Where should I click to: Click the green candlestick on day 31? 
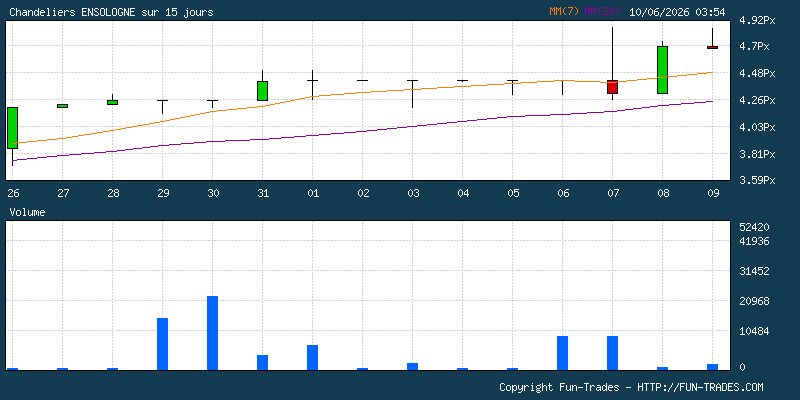coord(262,91)
